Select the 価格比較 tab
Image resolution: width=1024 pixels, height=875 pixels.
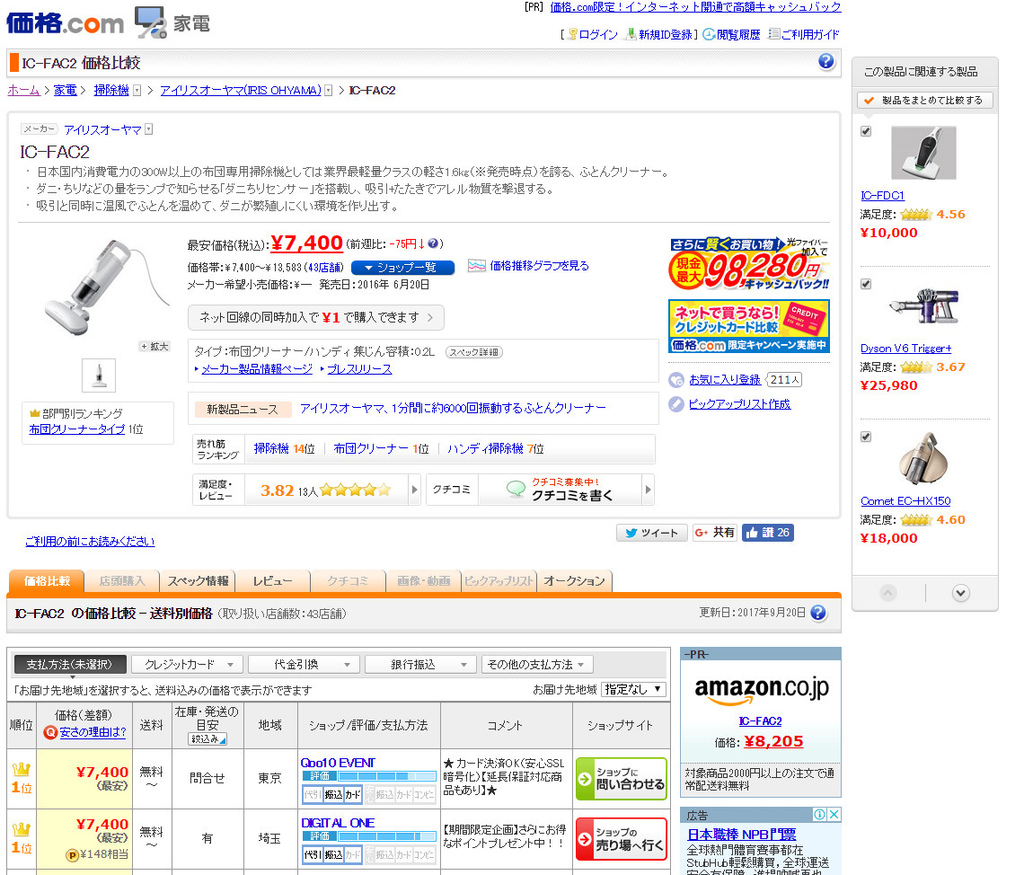pyautogui.click(x=46, y=581)
